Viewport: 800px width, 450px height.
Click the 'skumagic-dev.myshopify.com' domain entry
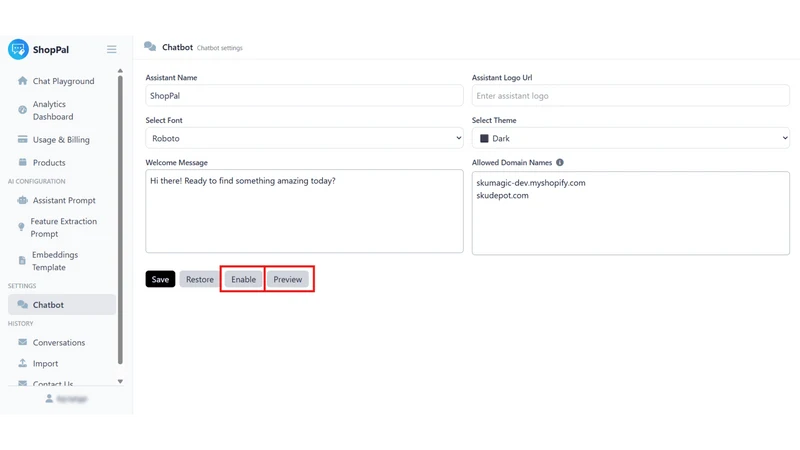coord(531,183)
